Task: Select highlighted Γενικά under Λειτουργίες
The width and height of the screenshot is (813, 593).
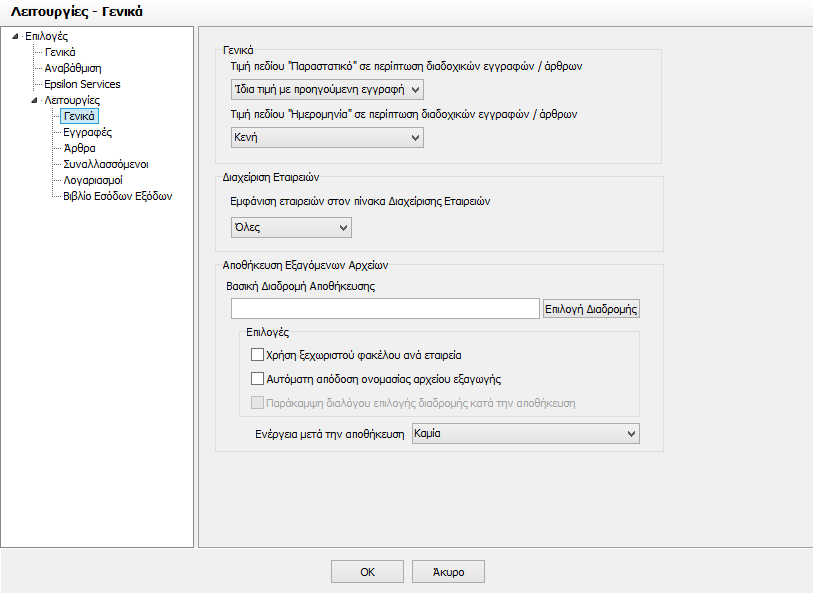Action: point(79,116)
